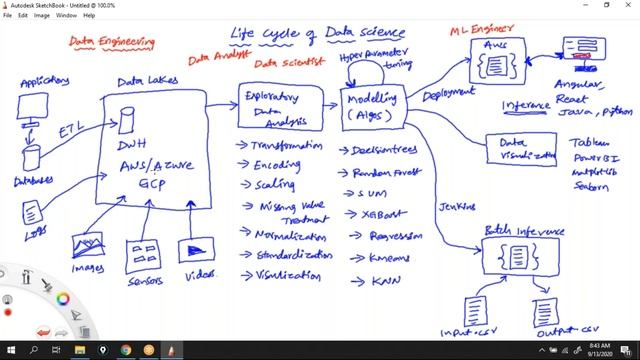The height and width of the screenshot is (360, 640).
Task: Open Windows taskbar search
Action: point(34,350)
